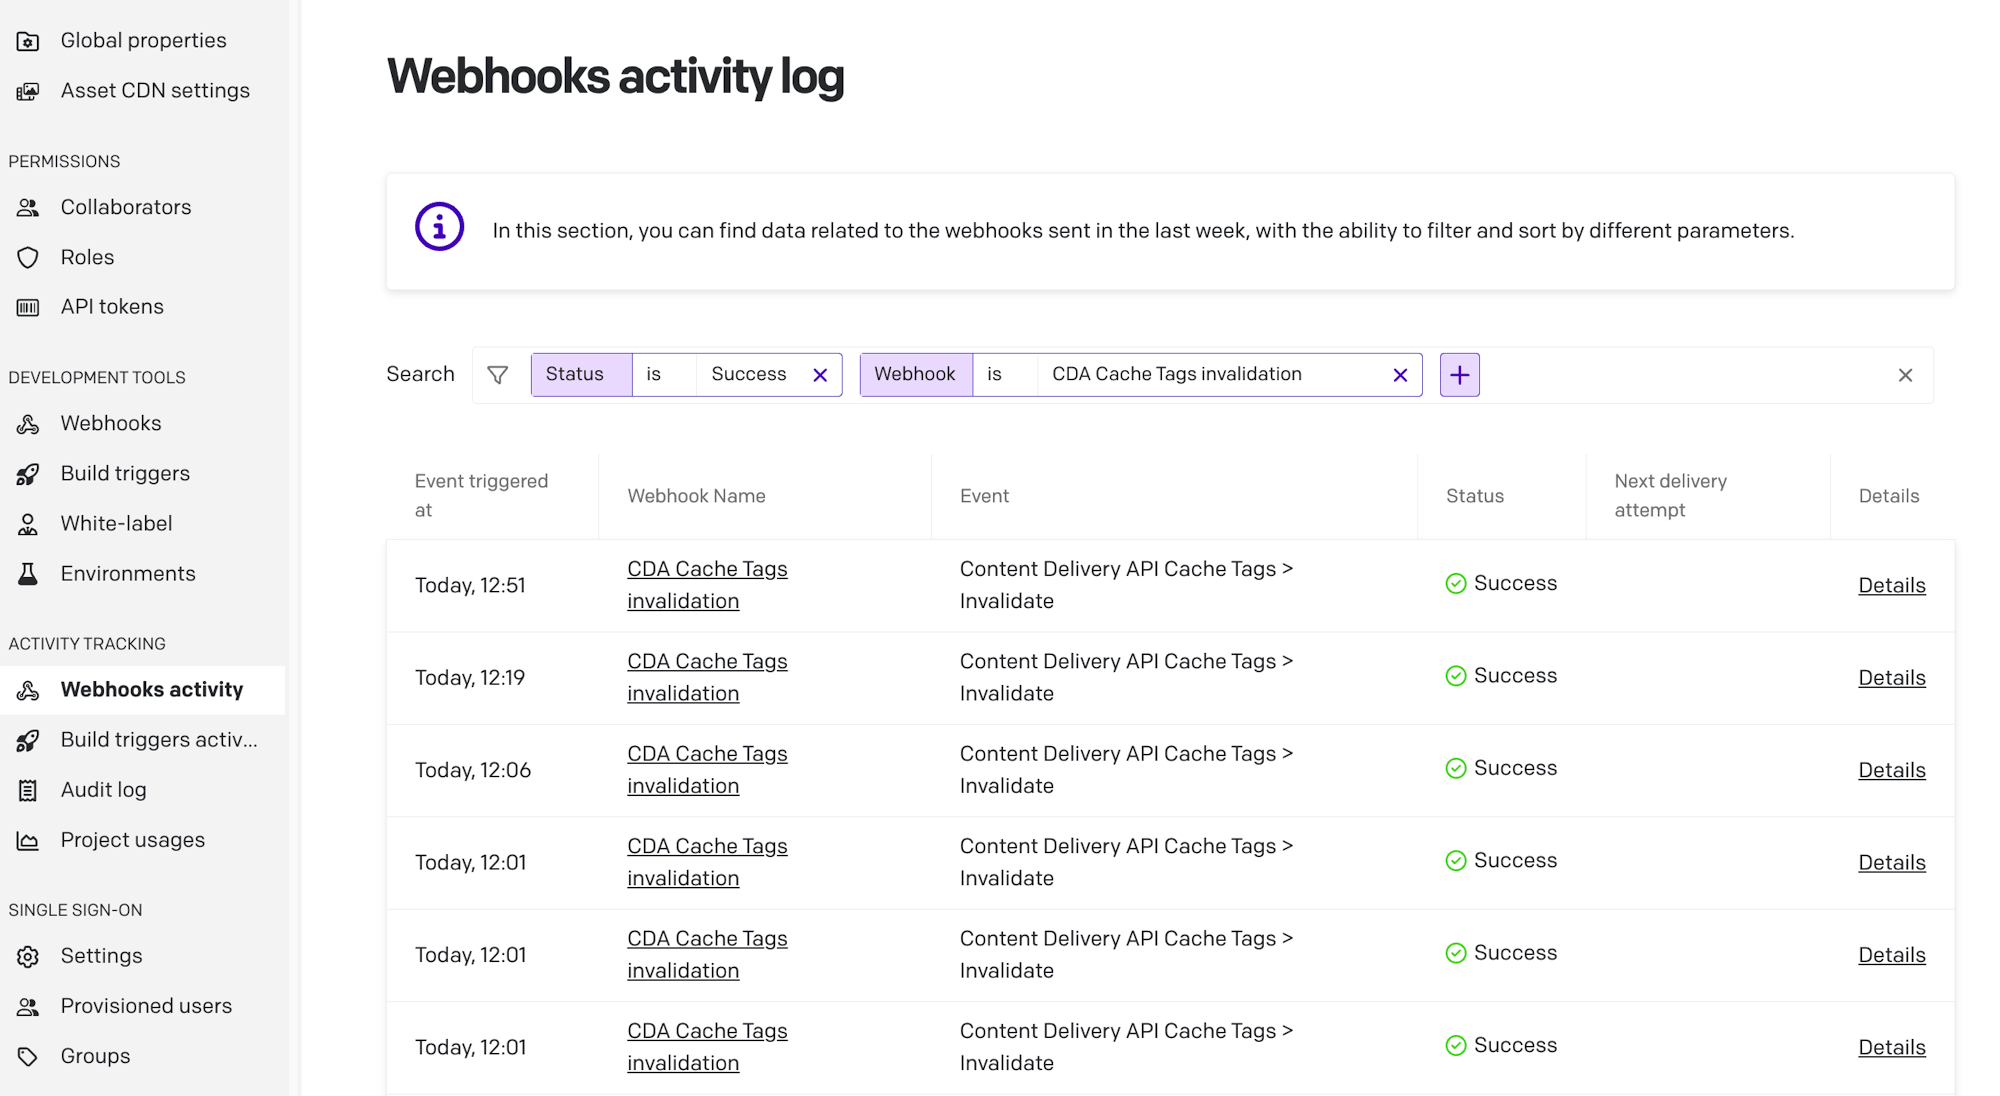Click the Webhooks icon under Development Tools
The height and width of the screenshot is (1096, 2000).
coord(28,424)
